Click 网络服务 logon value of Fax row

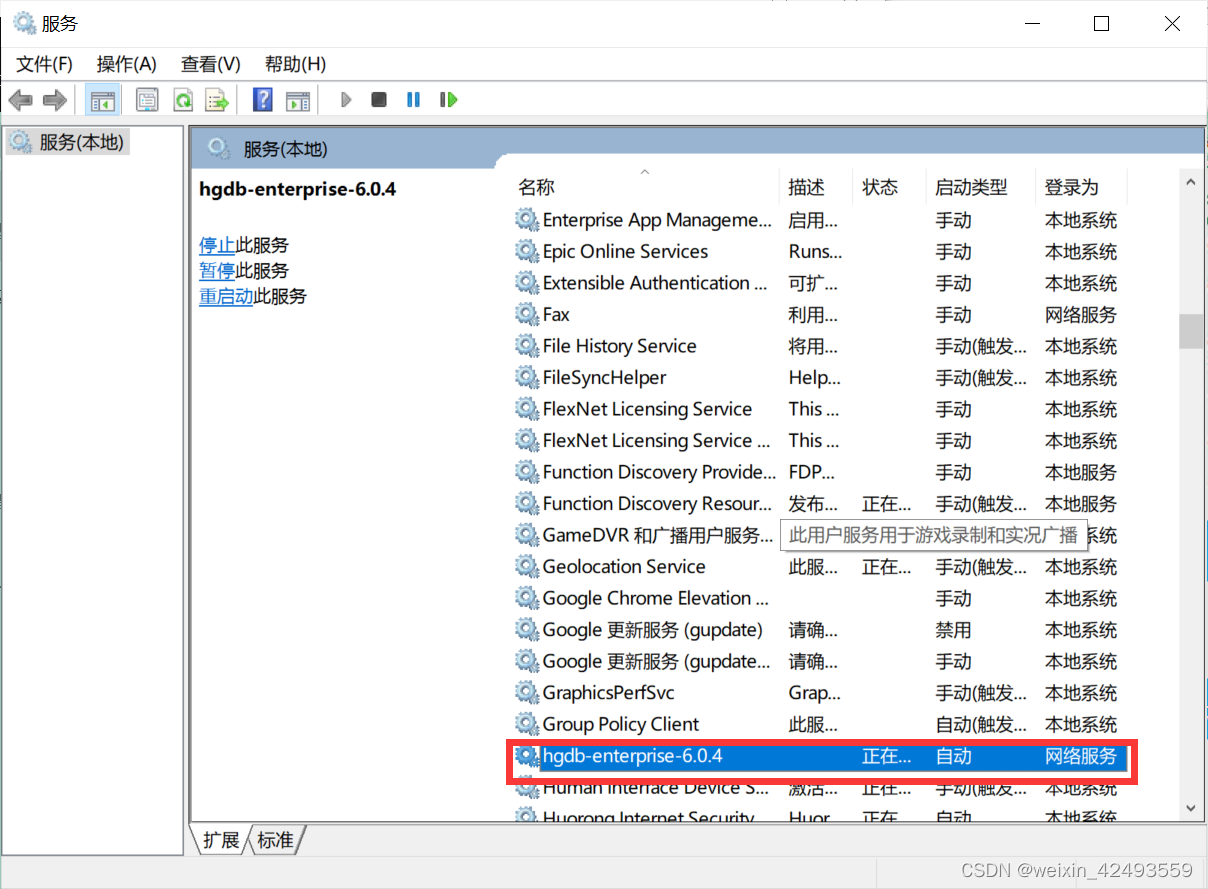(1081, 314)
